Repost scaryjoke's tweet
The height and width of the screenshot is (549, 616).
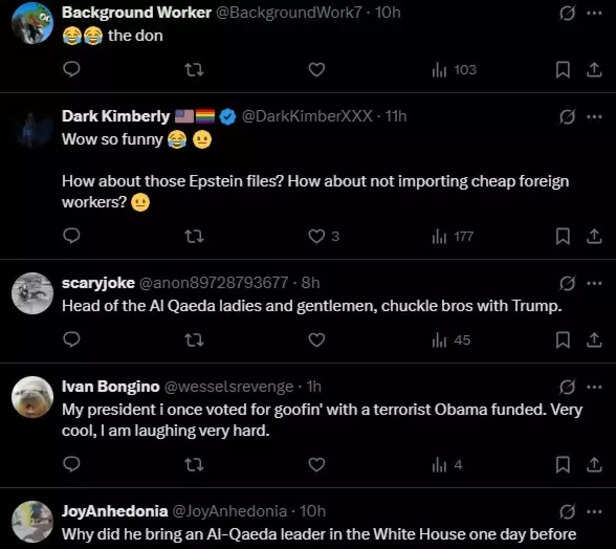[x=194, y=340]
